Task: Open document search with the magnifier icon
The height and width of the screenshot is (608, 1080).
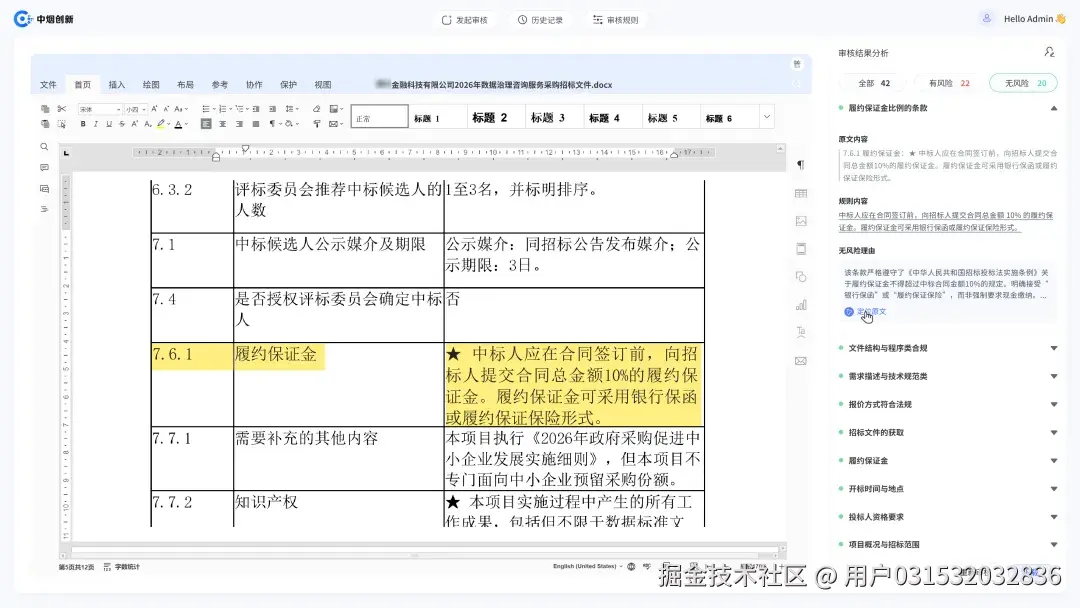Action: [x=44, y=146]
